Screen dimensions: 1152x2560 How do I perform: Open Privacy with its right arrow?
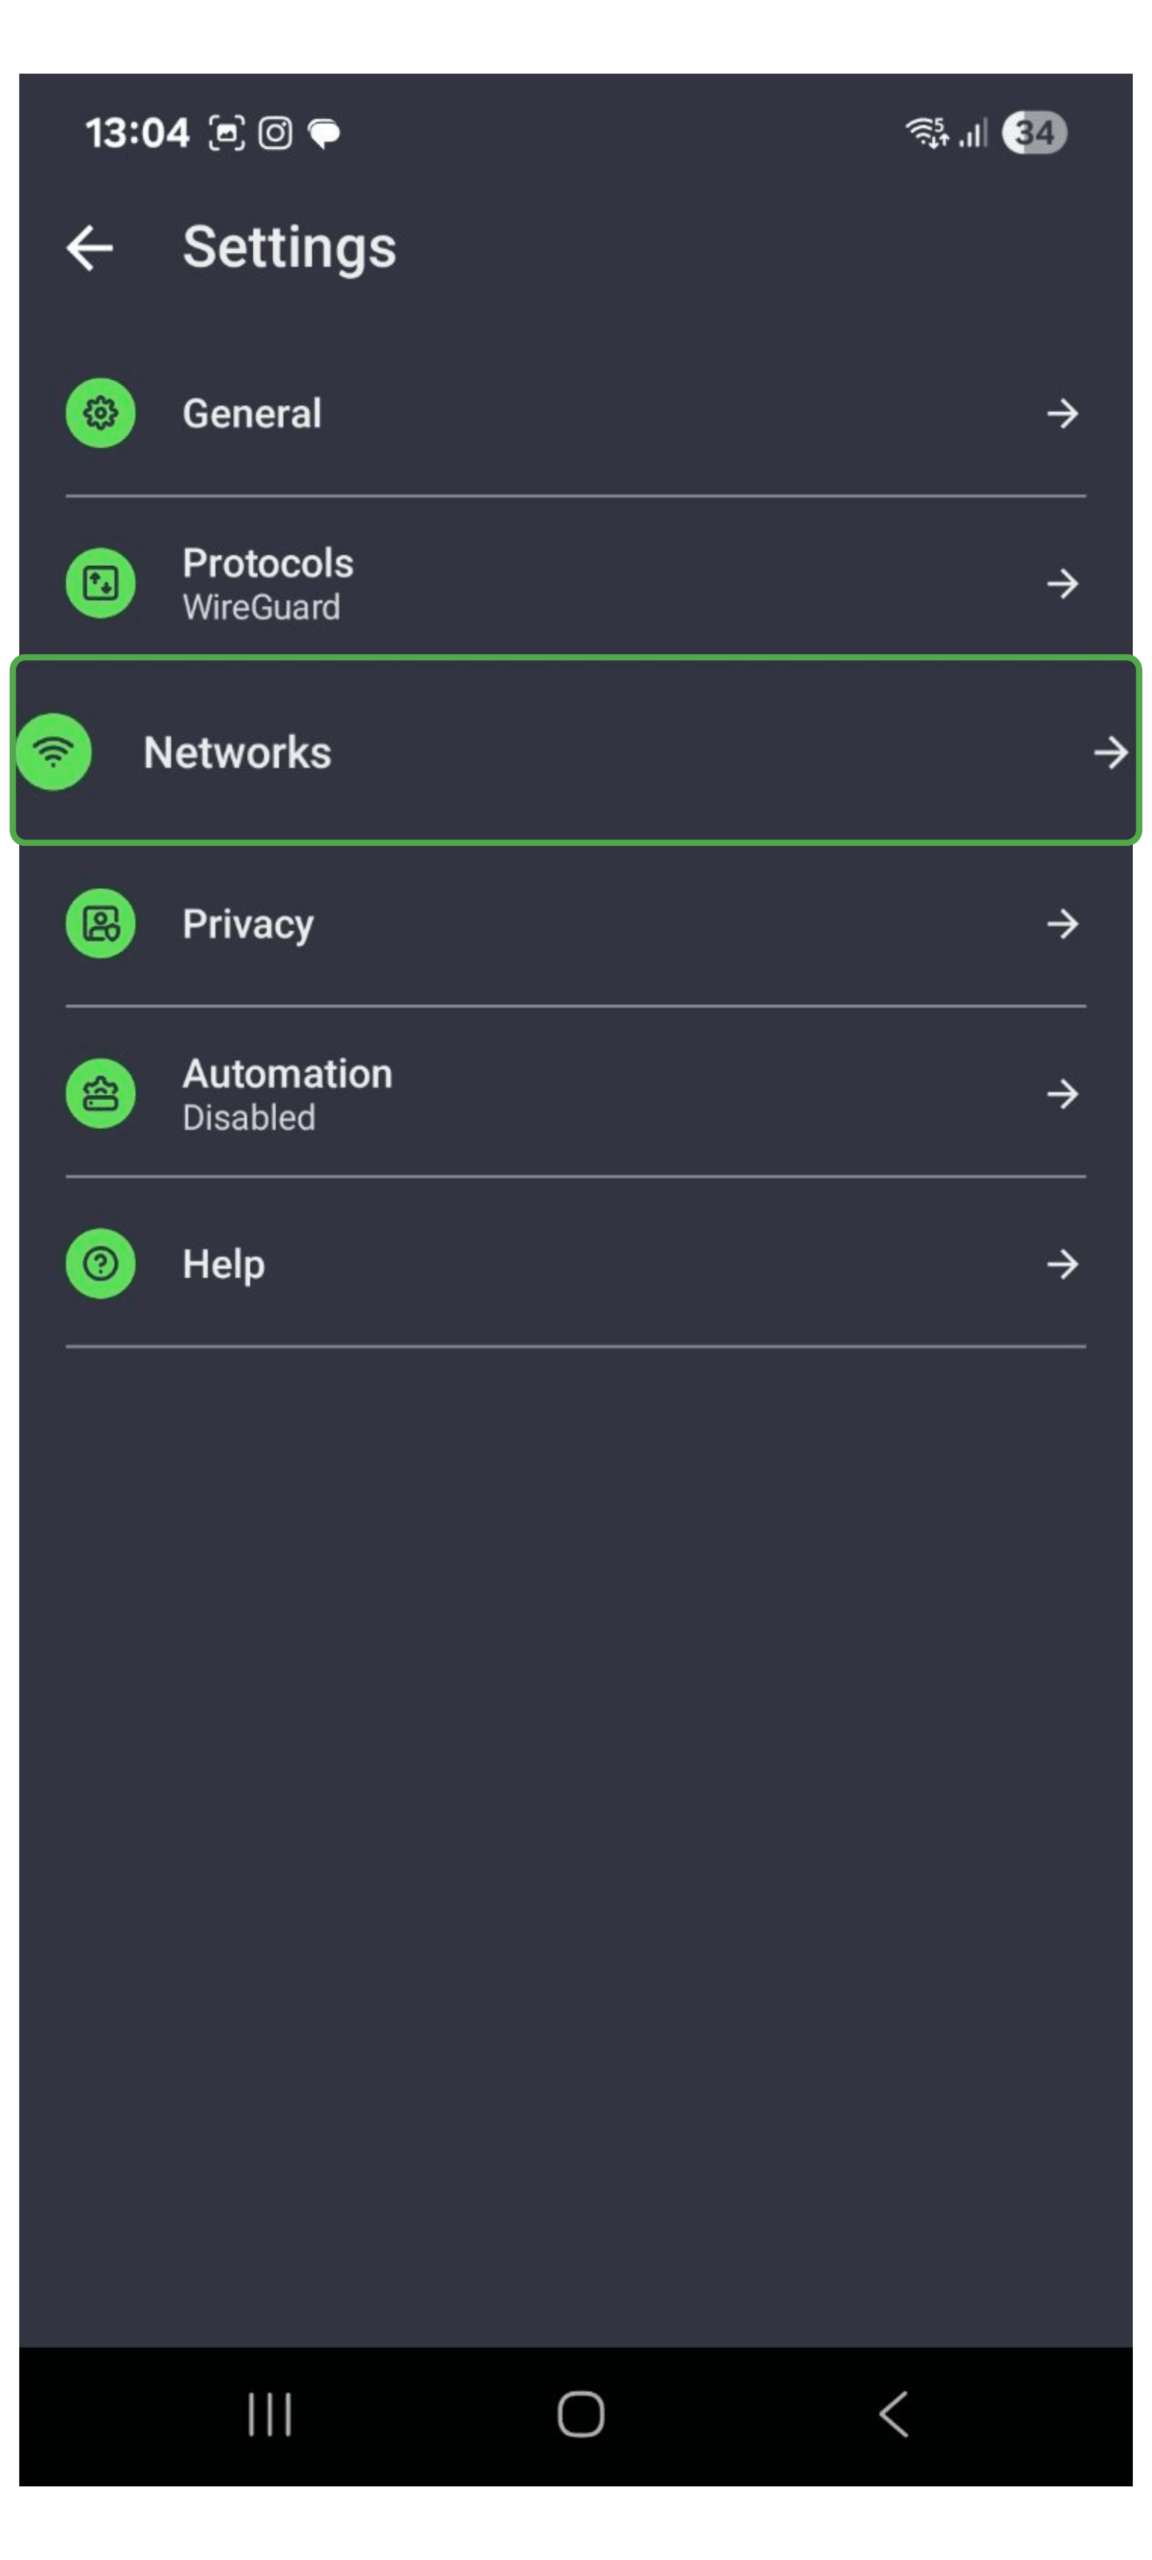pyautogui.click(x=1062, y=923)
